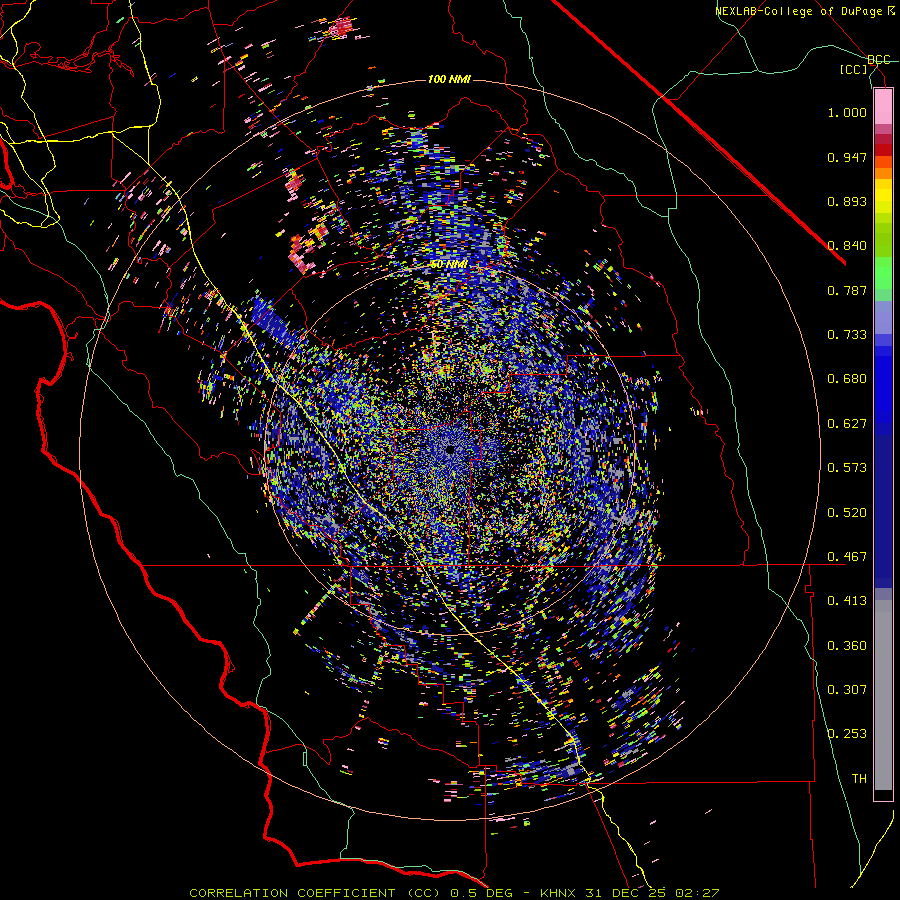
Task: Click the 0.467 scale value
Action: coord(847,557)
